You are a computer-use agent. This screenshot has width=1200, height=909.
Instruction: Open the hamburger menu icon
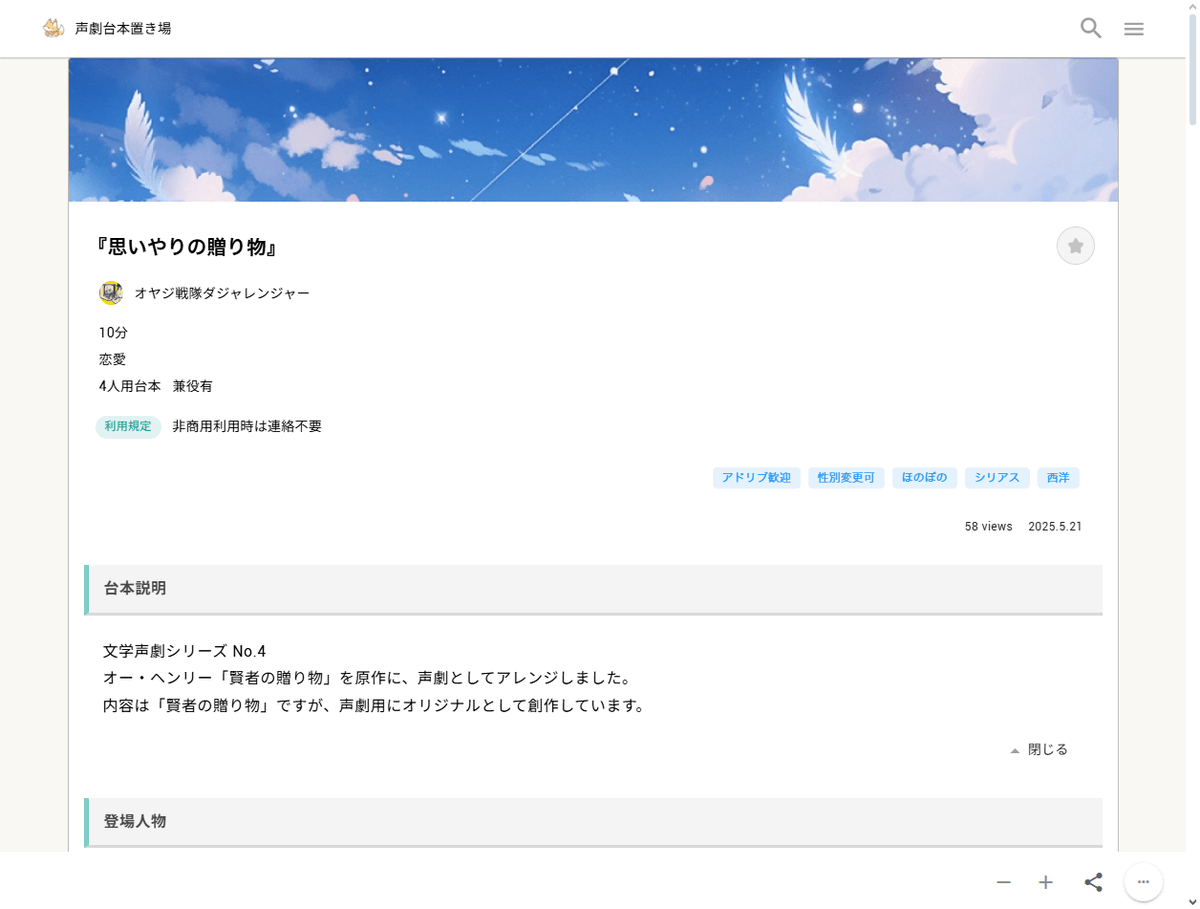click(x=1134, y=29)
